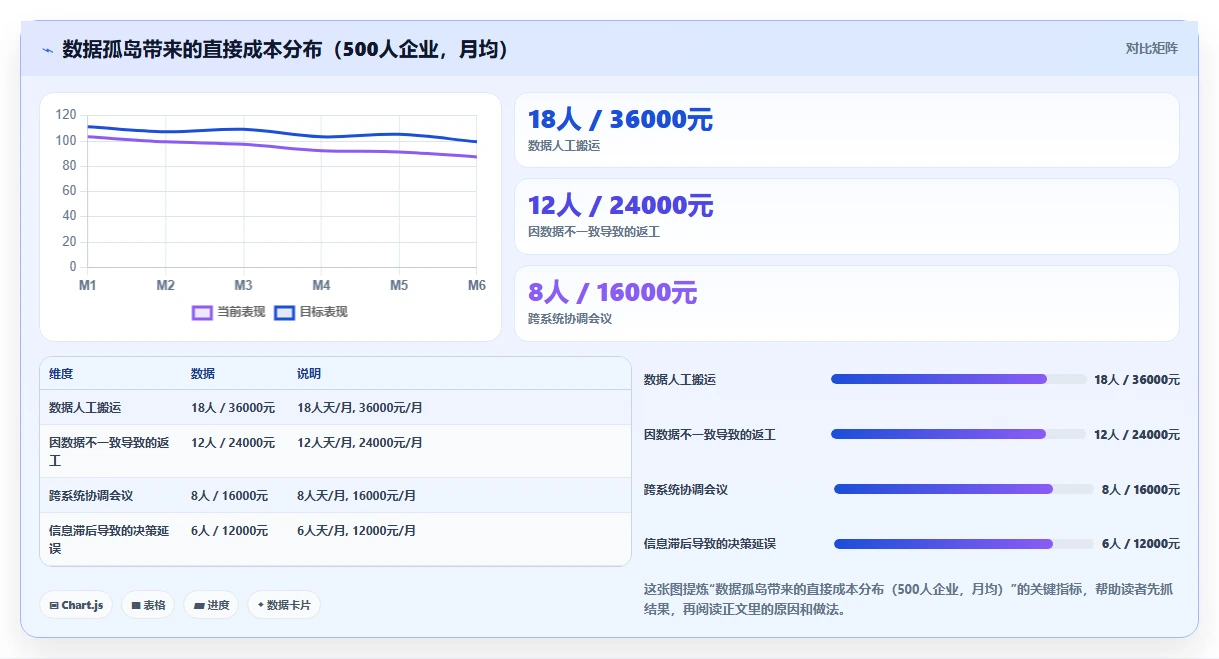
Task: Click the M1 axis label on chart
Action: click(88, 286)
